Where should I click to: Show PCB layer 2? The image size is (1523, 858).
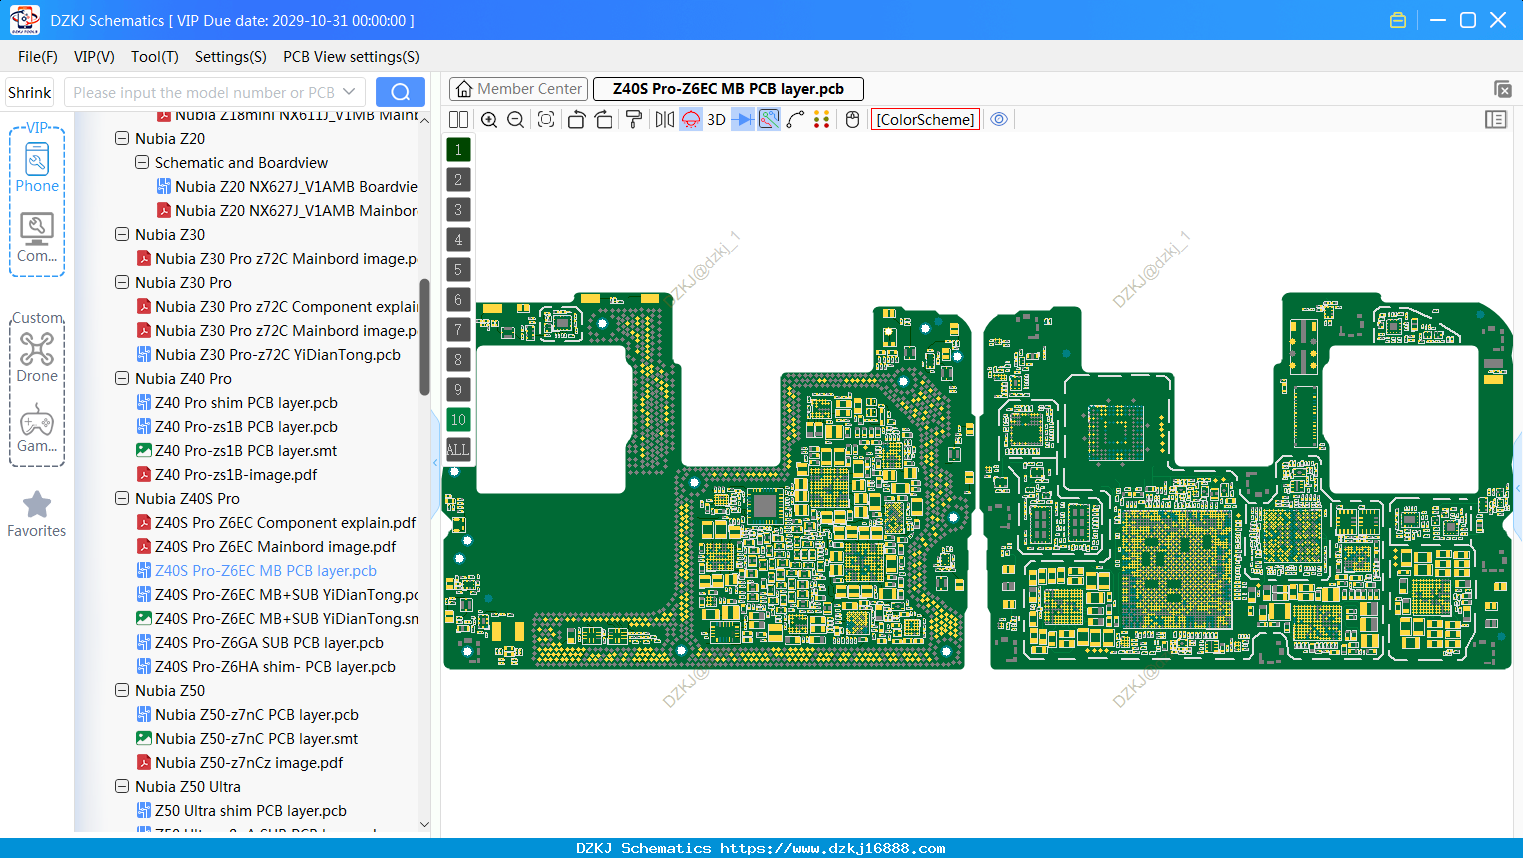coord(458,180)
